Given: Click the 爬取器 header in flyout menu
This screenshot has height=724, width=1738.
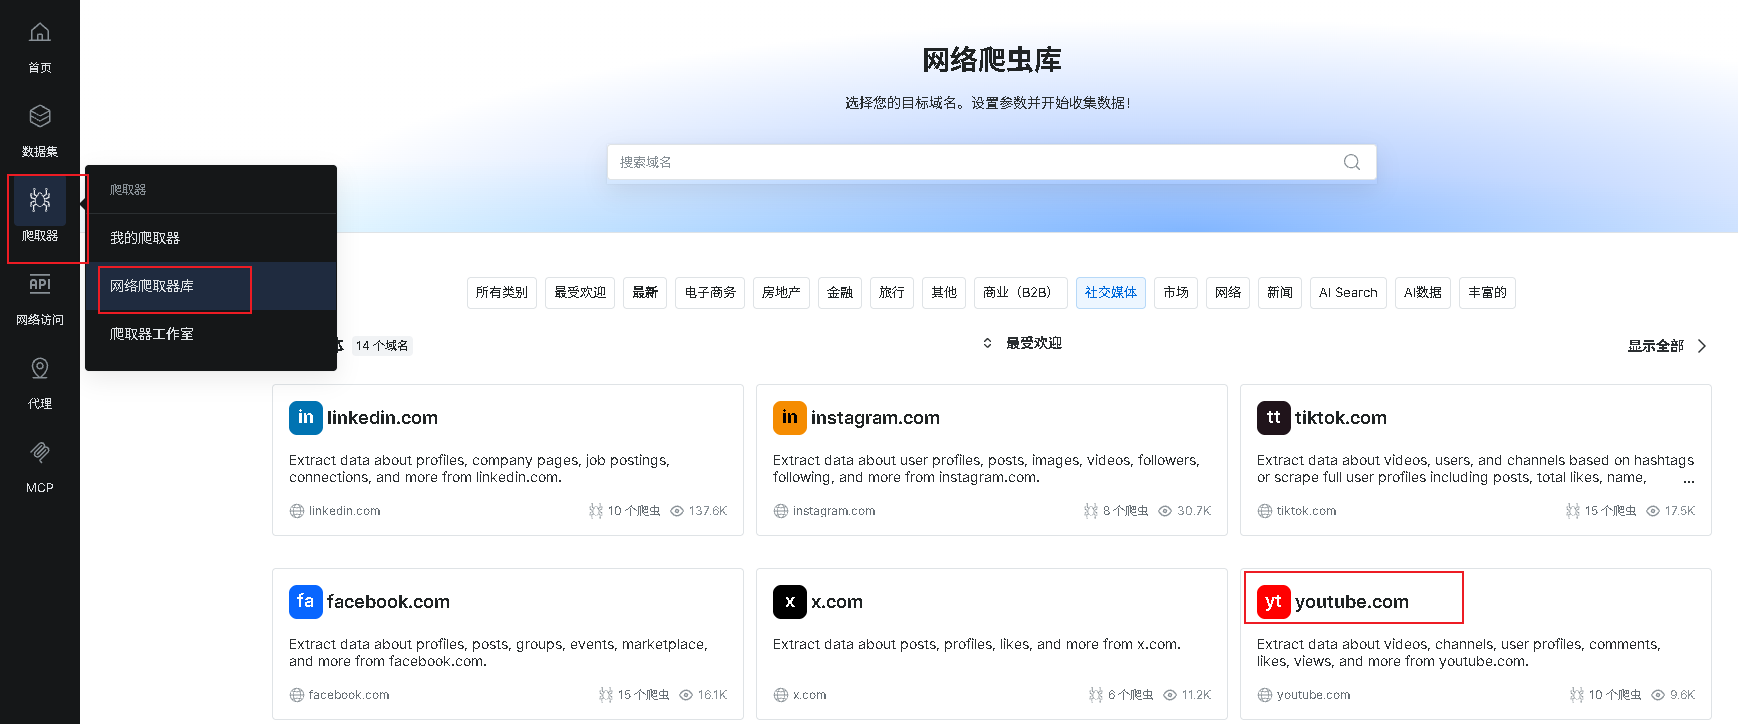Looking at the screenshot, I should (128, 190).
